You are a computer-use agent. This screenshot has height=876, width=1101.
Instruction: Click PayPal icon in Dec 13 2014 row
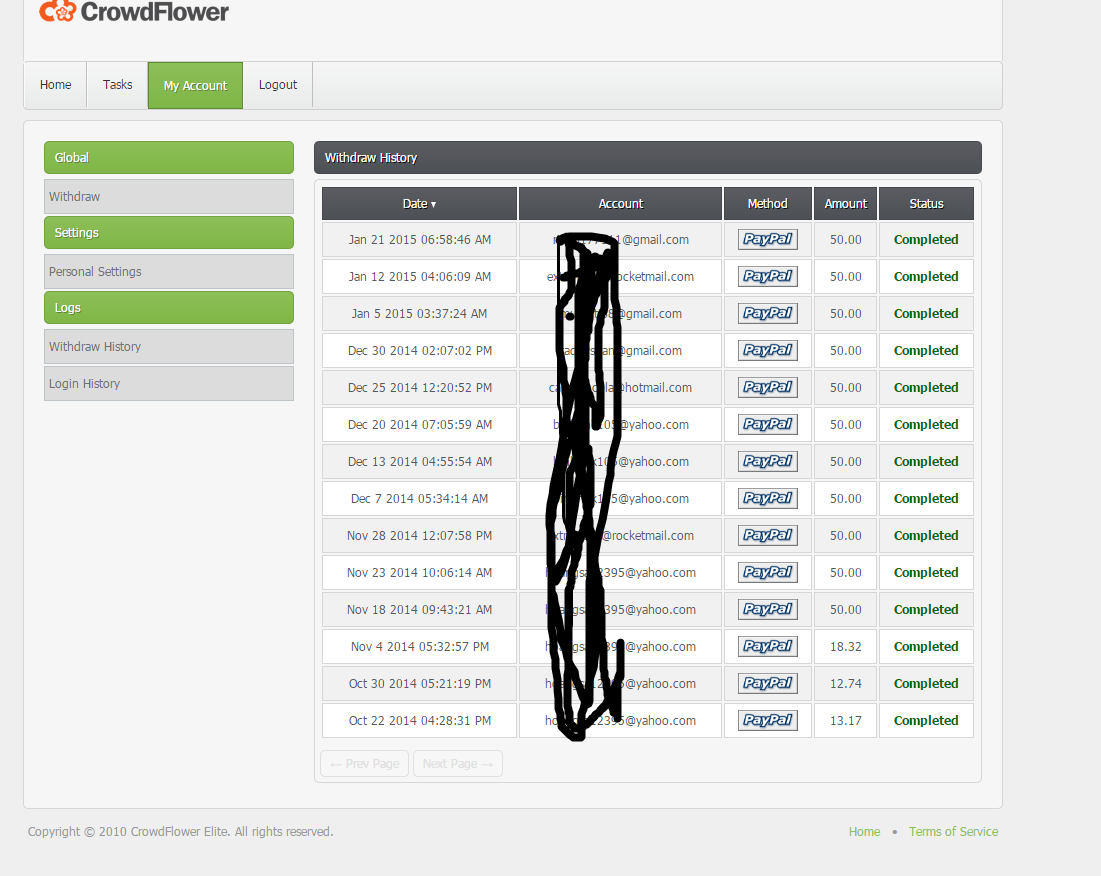tap(767, 461)
